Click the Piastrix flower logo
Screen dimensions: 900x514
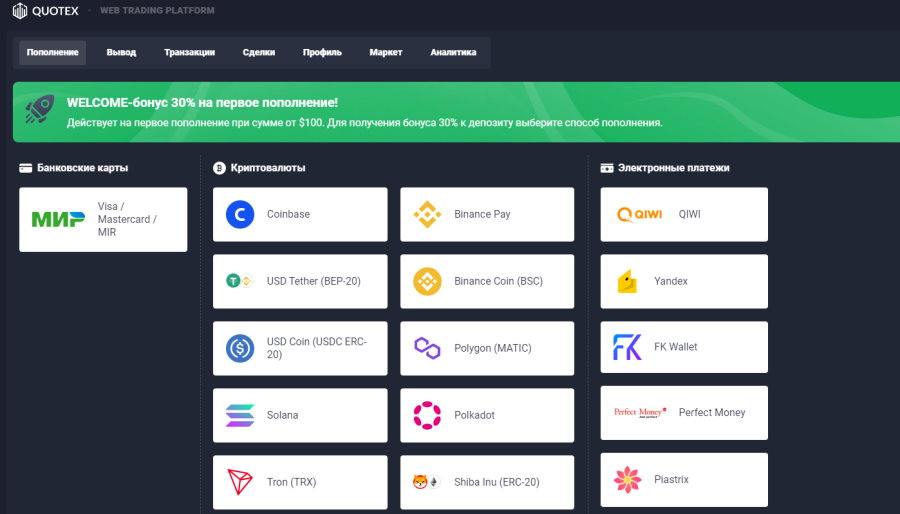tap(627, 480)
